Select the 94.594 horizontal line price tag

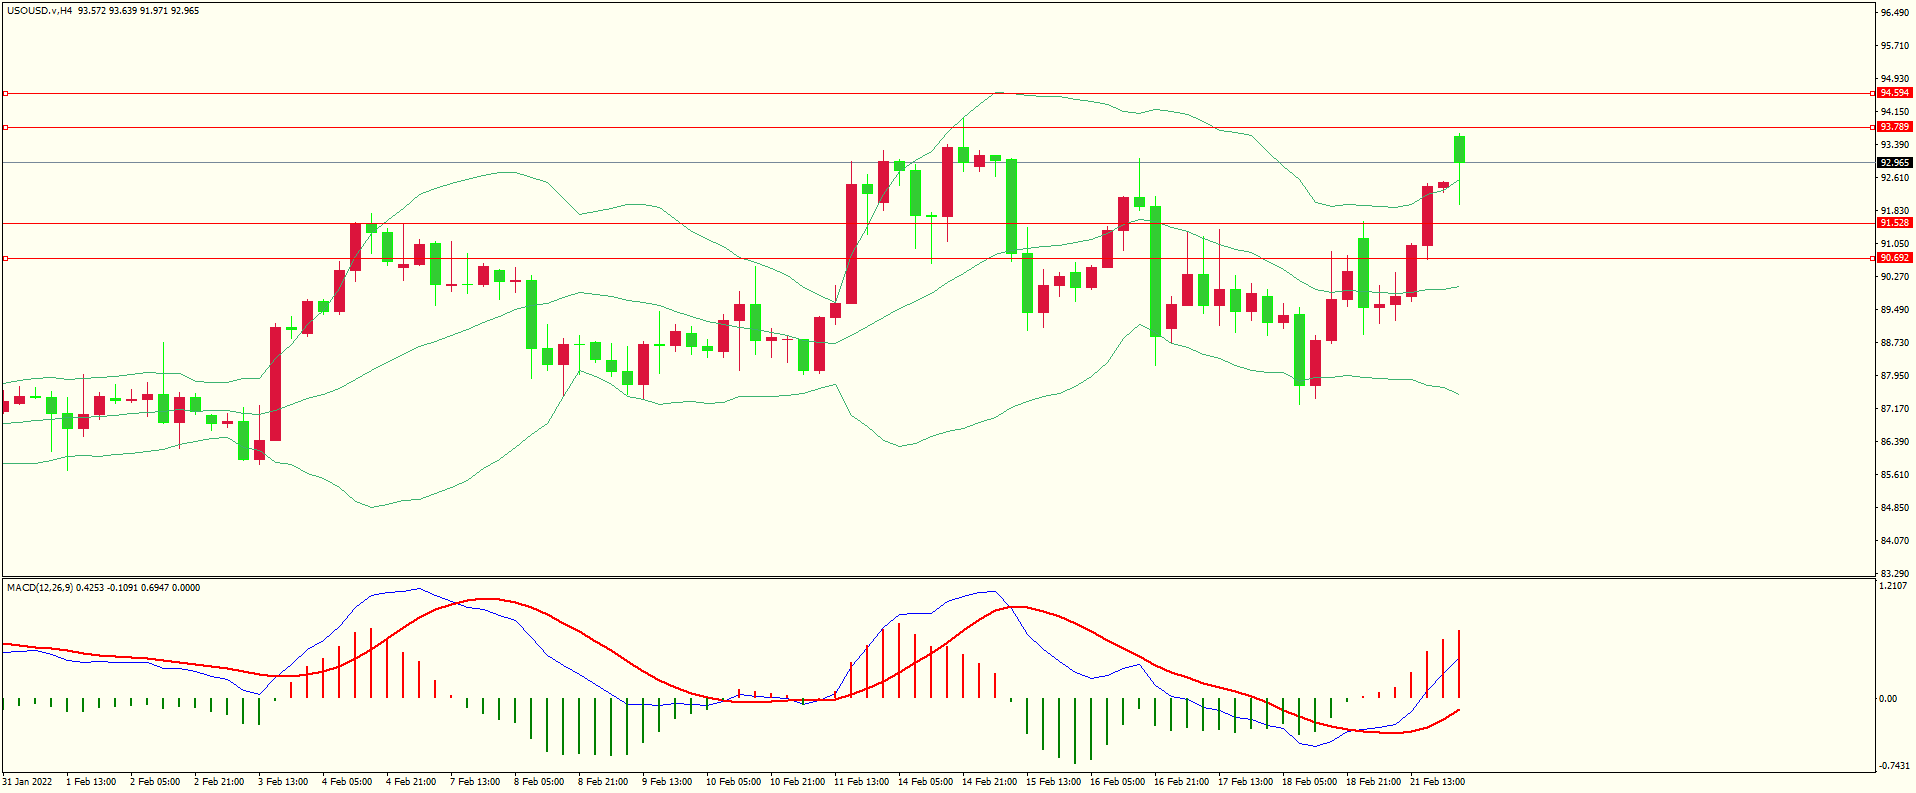click(x=1894, y=93)
